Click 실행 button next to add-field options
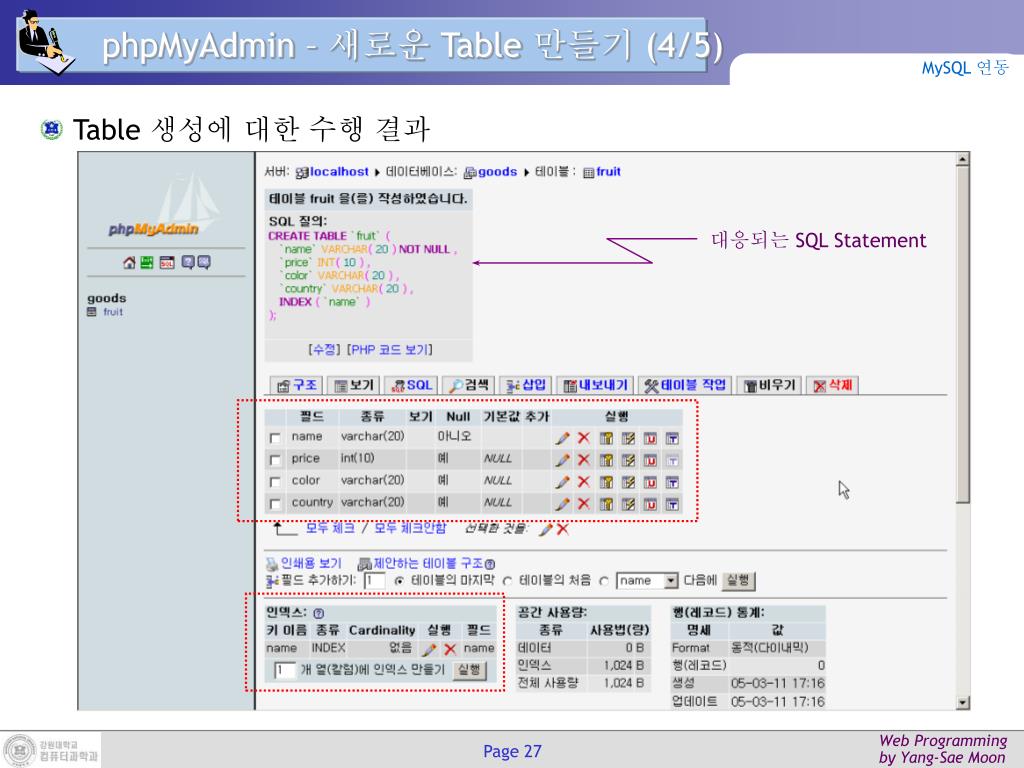Image resolution: width=1024 pixels, height=768 pixels. [739, 581]
